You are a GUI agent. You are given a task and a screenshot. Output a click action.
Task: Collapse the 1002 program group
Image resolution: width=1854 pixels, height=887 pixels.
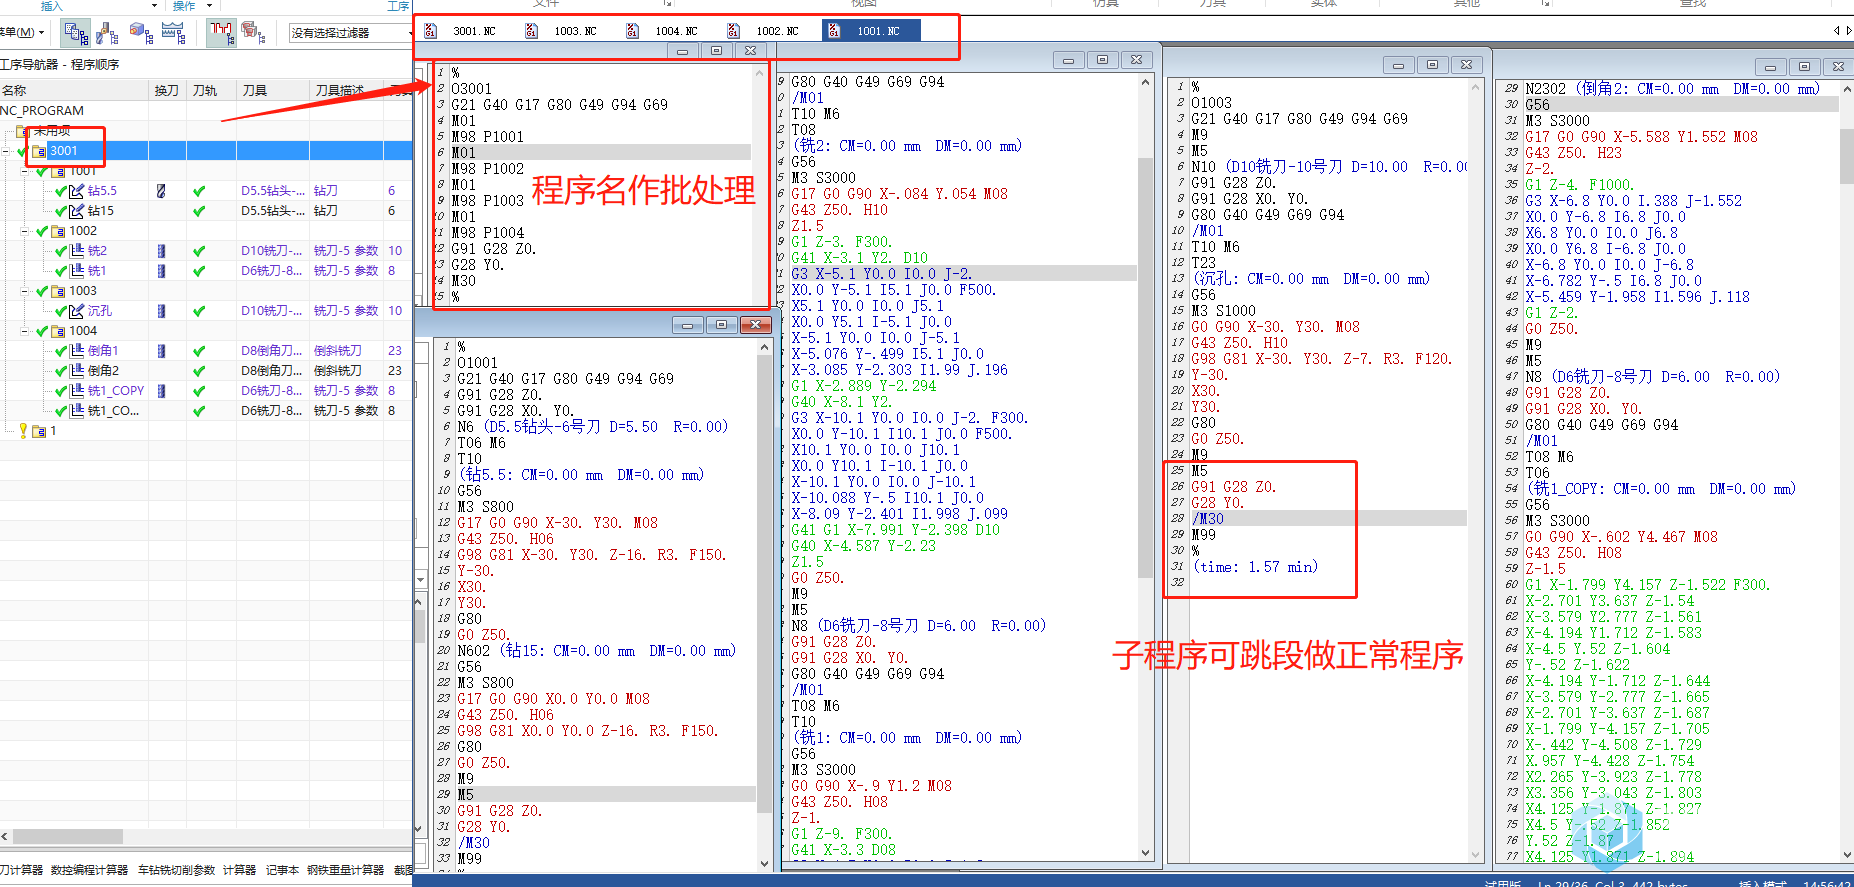pos(26,231)
